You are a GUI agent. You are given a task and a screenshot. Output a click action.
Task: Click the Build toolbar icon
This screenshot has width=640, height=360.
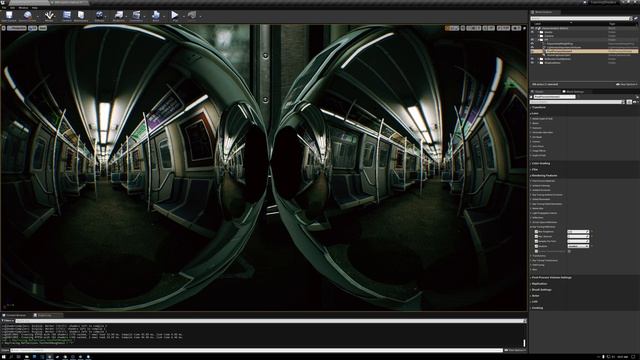coord(156,16)
